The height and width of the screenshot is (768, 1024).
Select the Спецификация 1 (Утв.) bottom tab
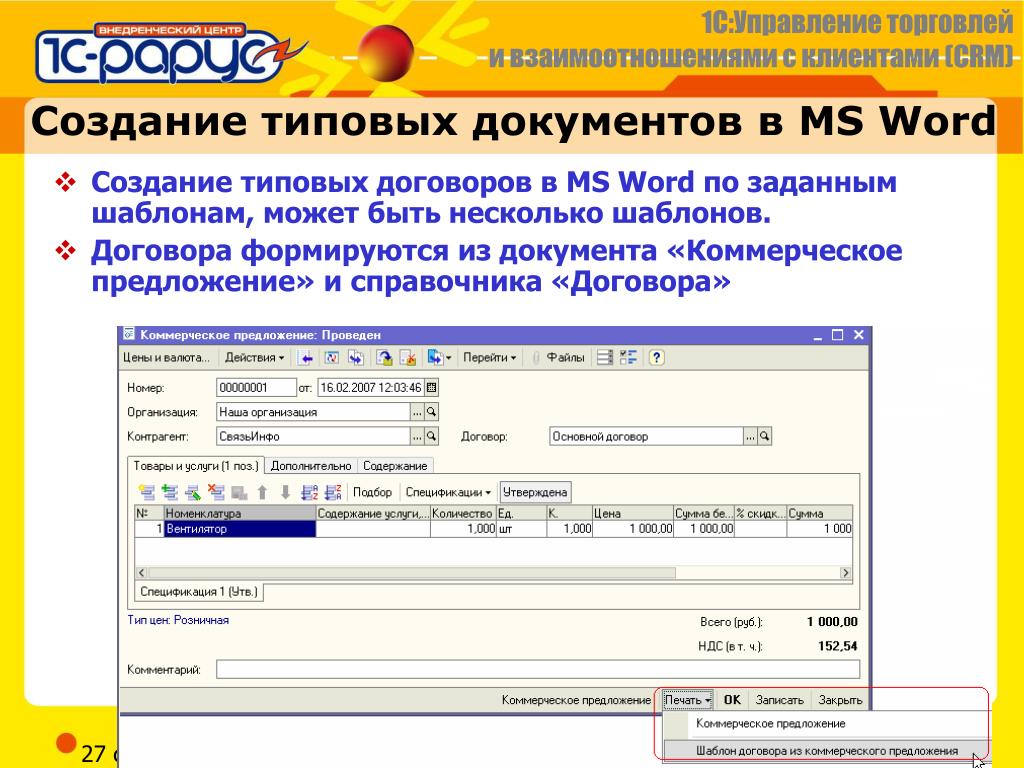pyautogui.click(x=199, y=592)
